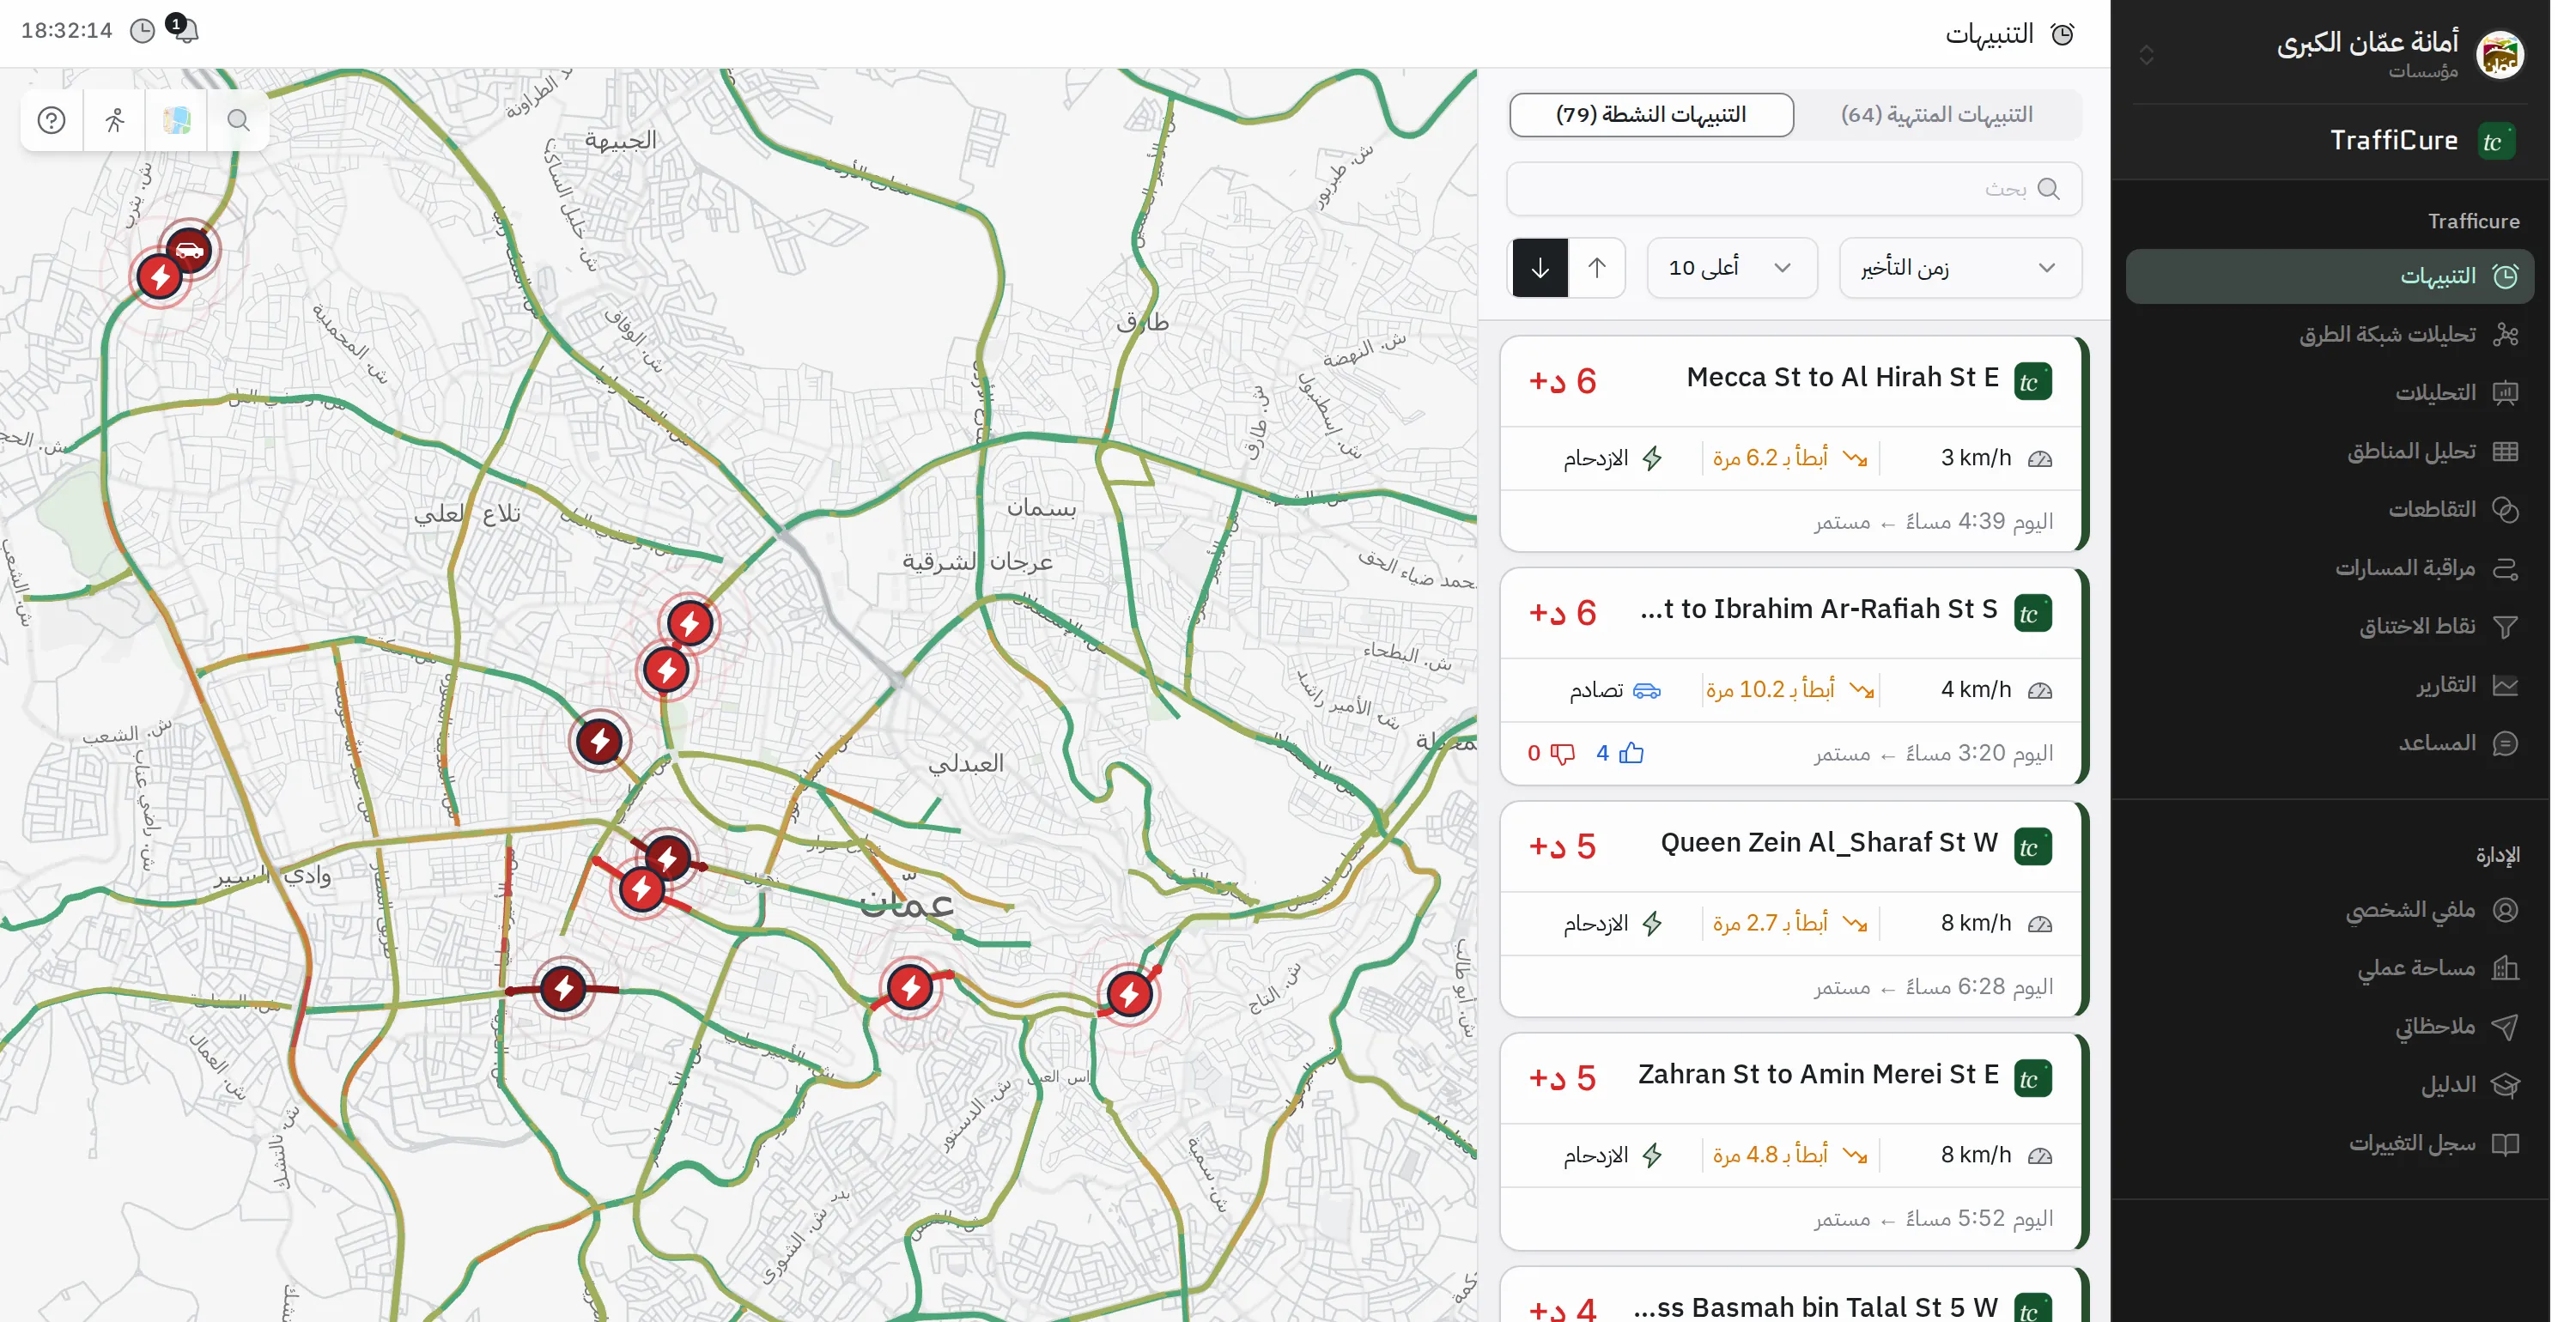Open الدليل guide item
This screenshot has height=1322, width=2576.
coord(2329,1085)
